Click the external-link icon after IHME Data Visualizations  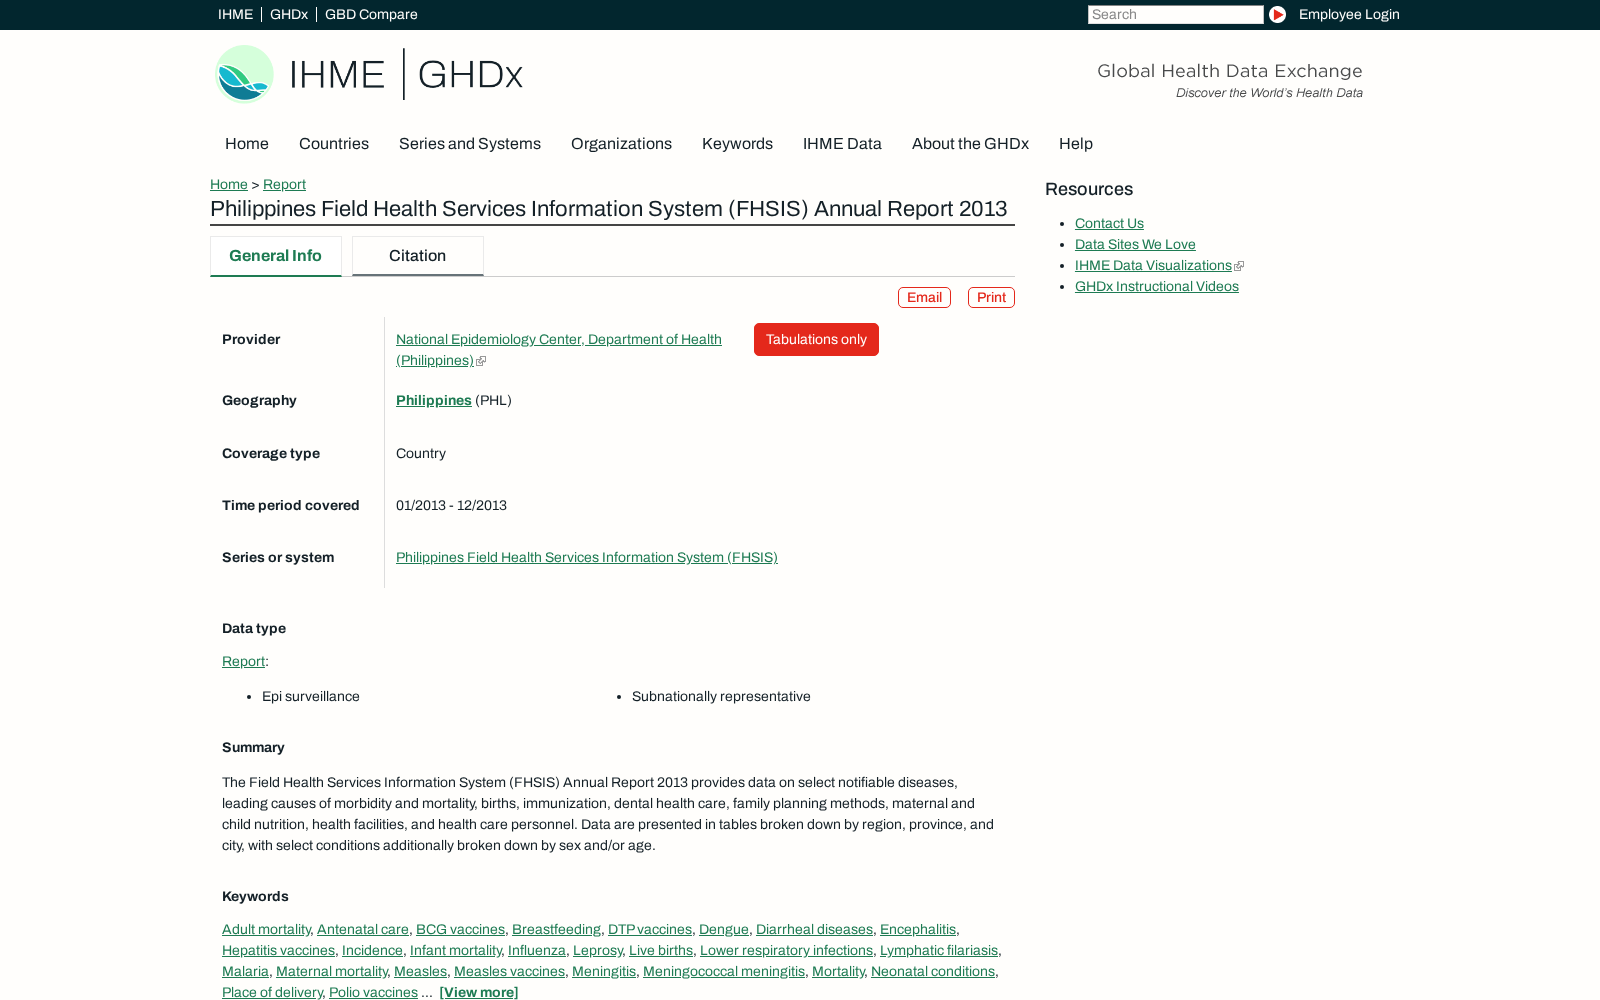tap(1239, 266)
